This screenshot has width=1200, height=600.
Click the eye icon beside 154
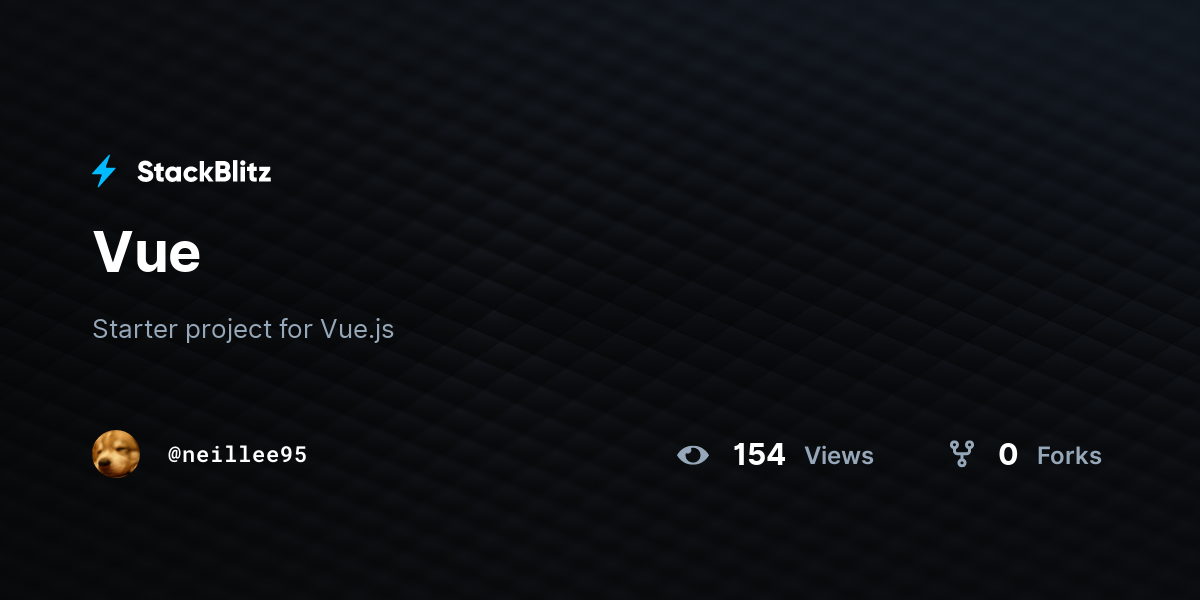click(x=692, y=456)
